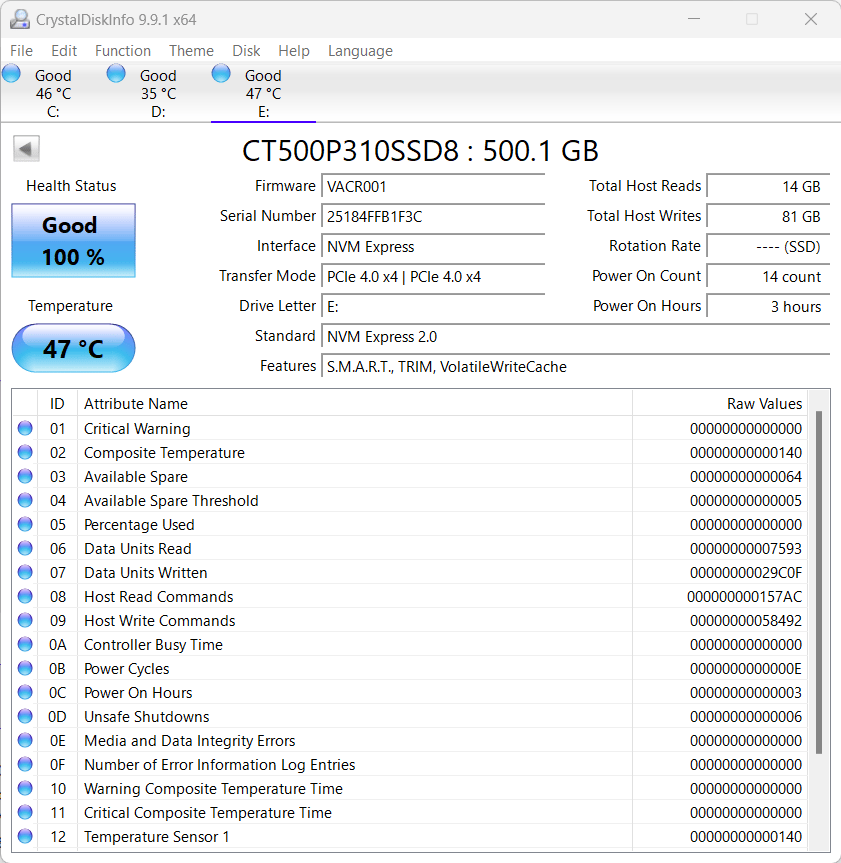841x863 pixels.
Task: Open the Theme menu
Action: 191,51
